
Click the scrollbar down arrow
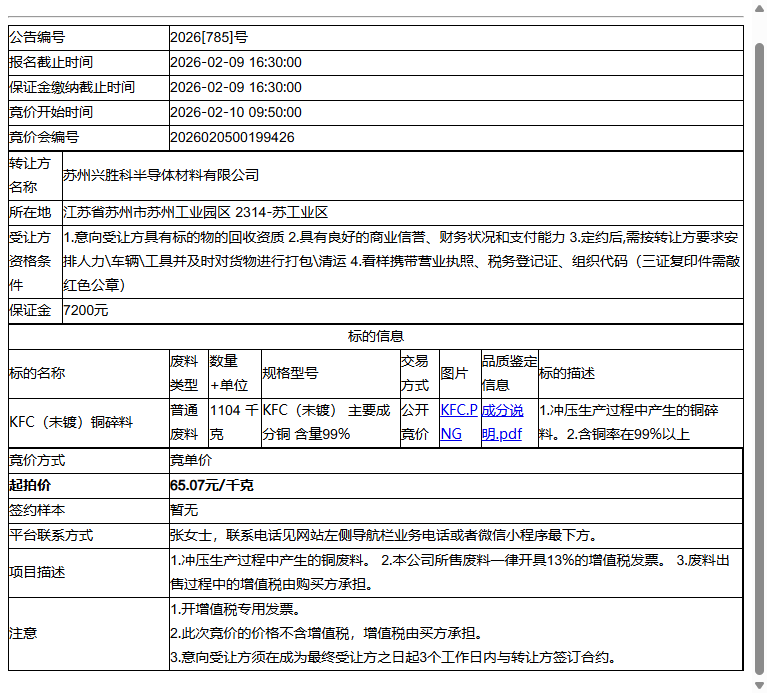[x=760, y=686]
